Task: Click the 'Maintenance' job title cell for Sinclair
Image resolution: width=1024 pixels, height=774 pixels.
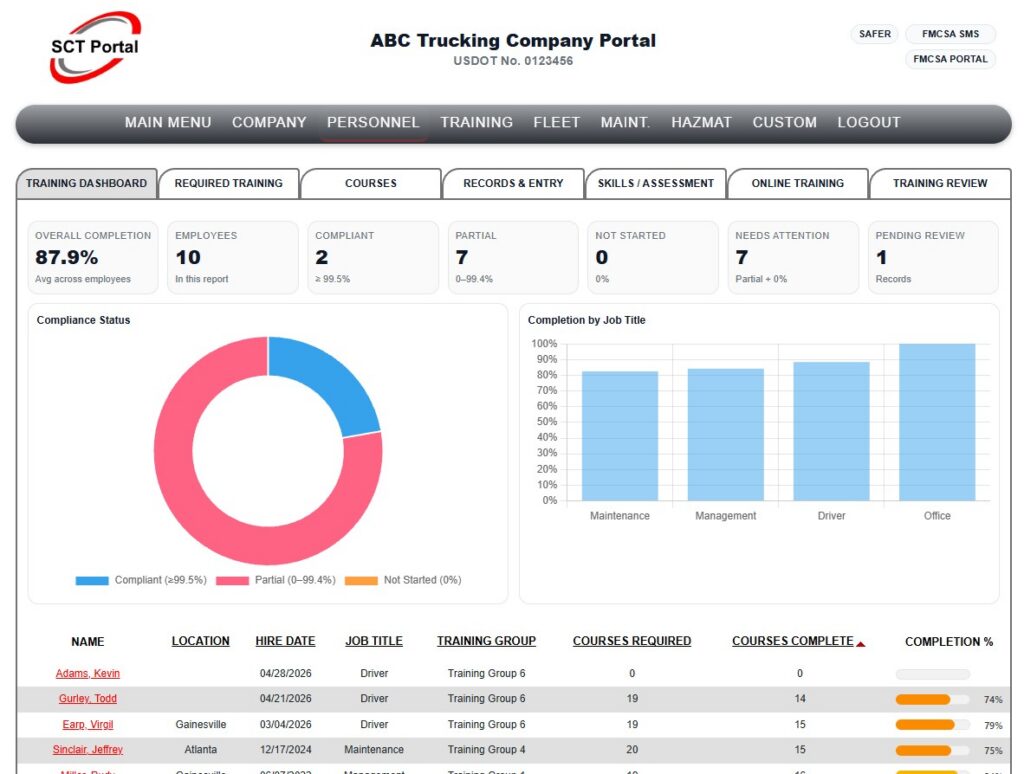Action: (374, 750)
